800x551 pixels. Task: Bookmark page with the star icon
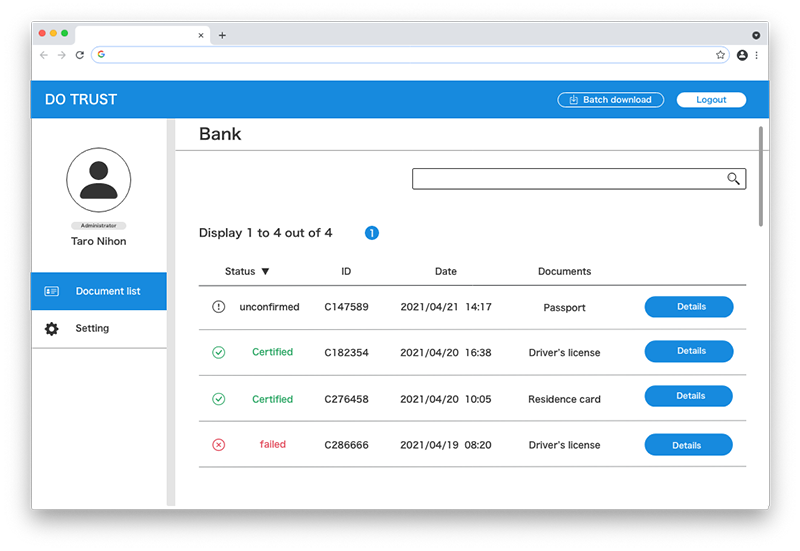click(720, 55)
